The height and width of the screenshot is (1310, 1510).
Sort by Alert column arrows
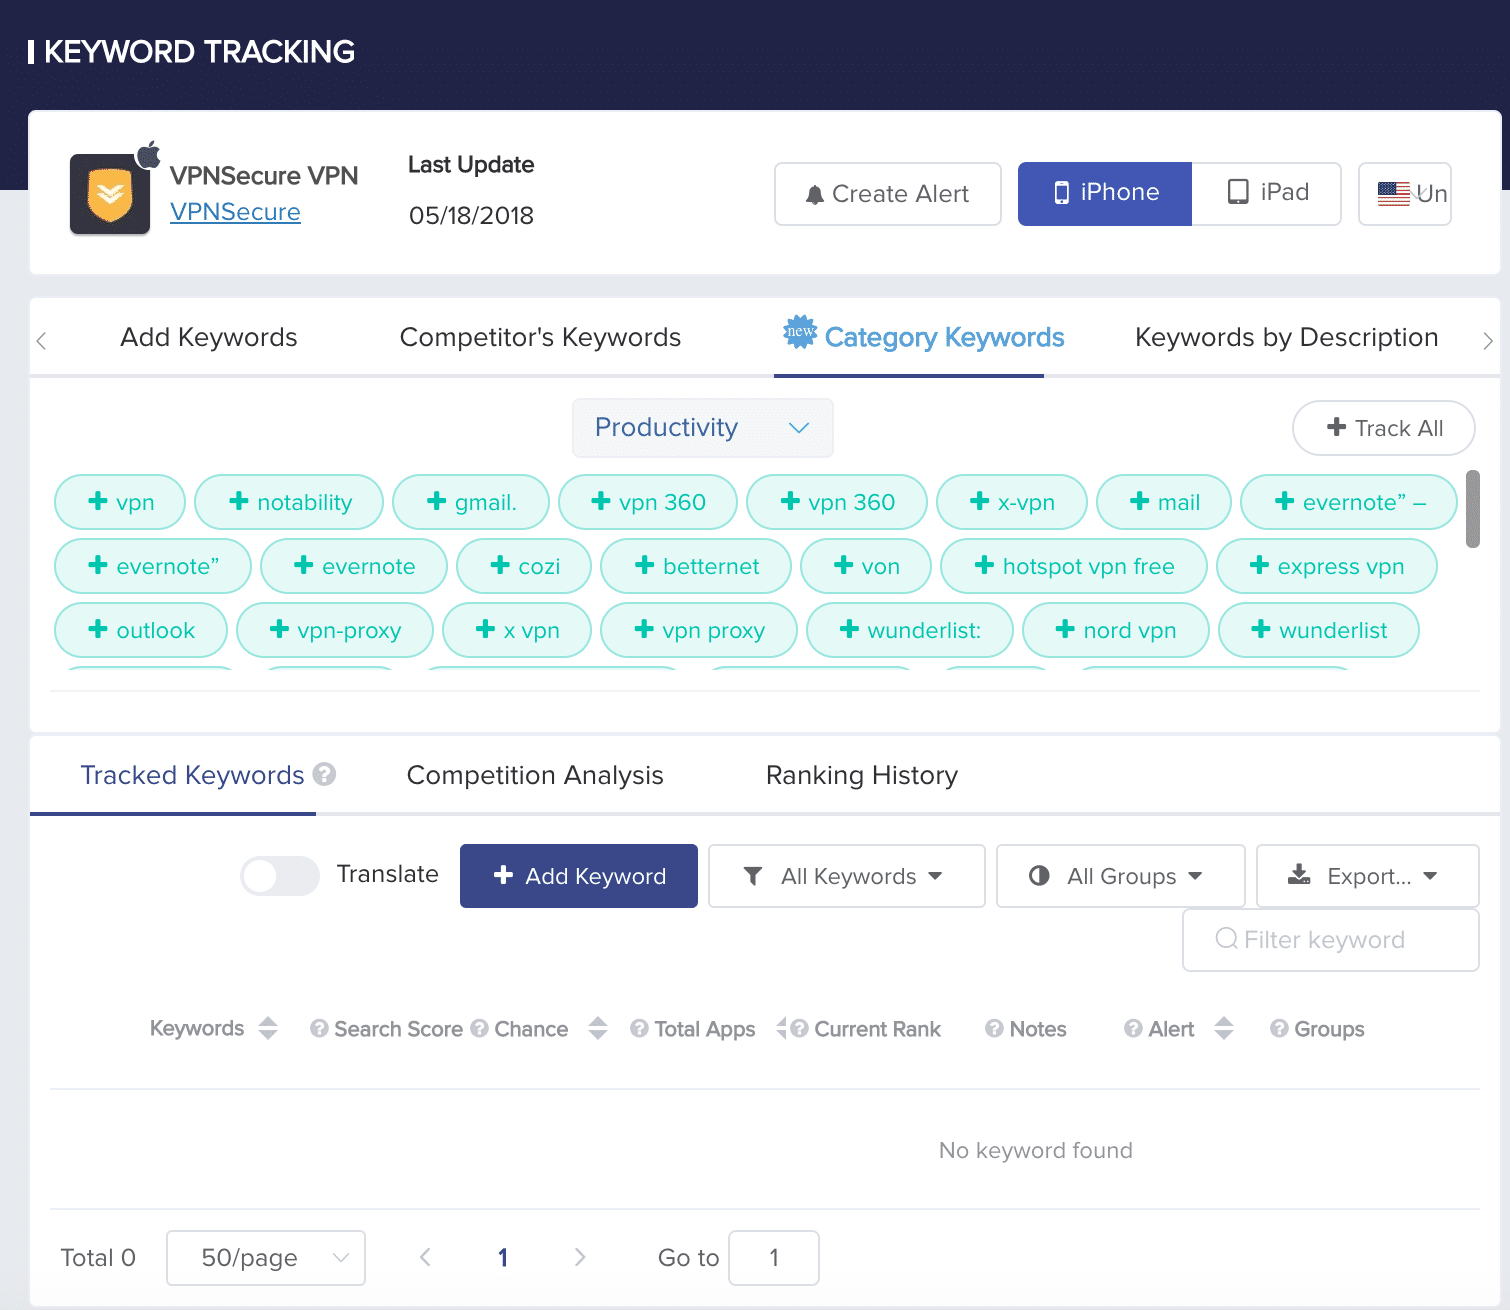(x=1224, y=1028)
